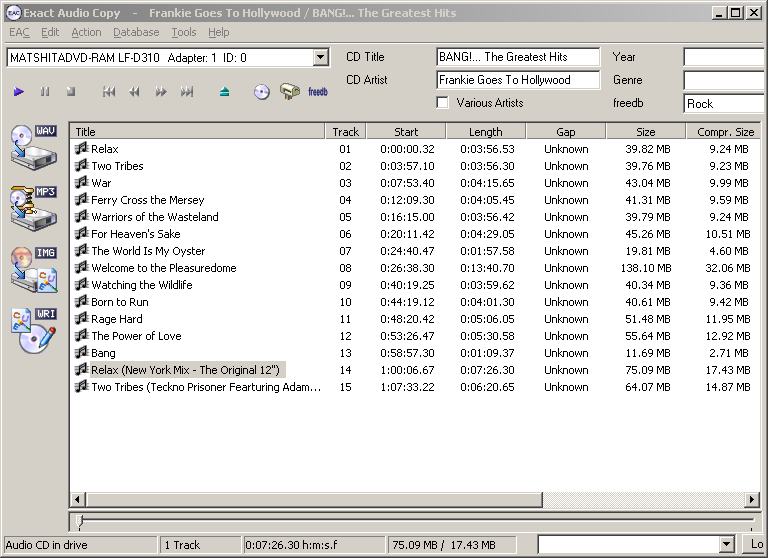
Task: Select the track Warriors of the Wasteland
Action: pyautogui.click(x=155, y=217)
